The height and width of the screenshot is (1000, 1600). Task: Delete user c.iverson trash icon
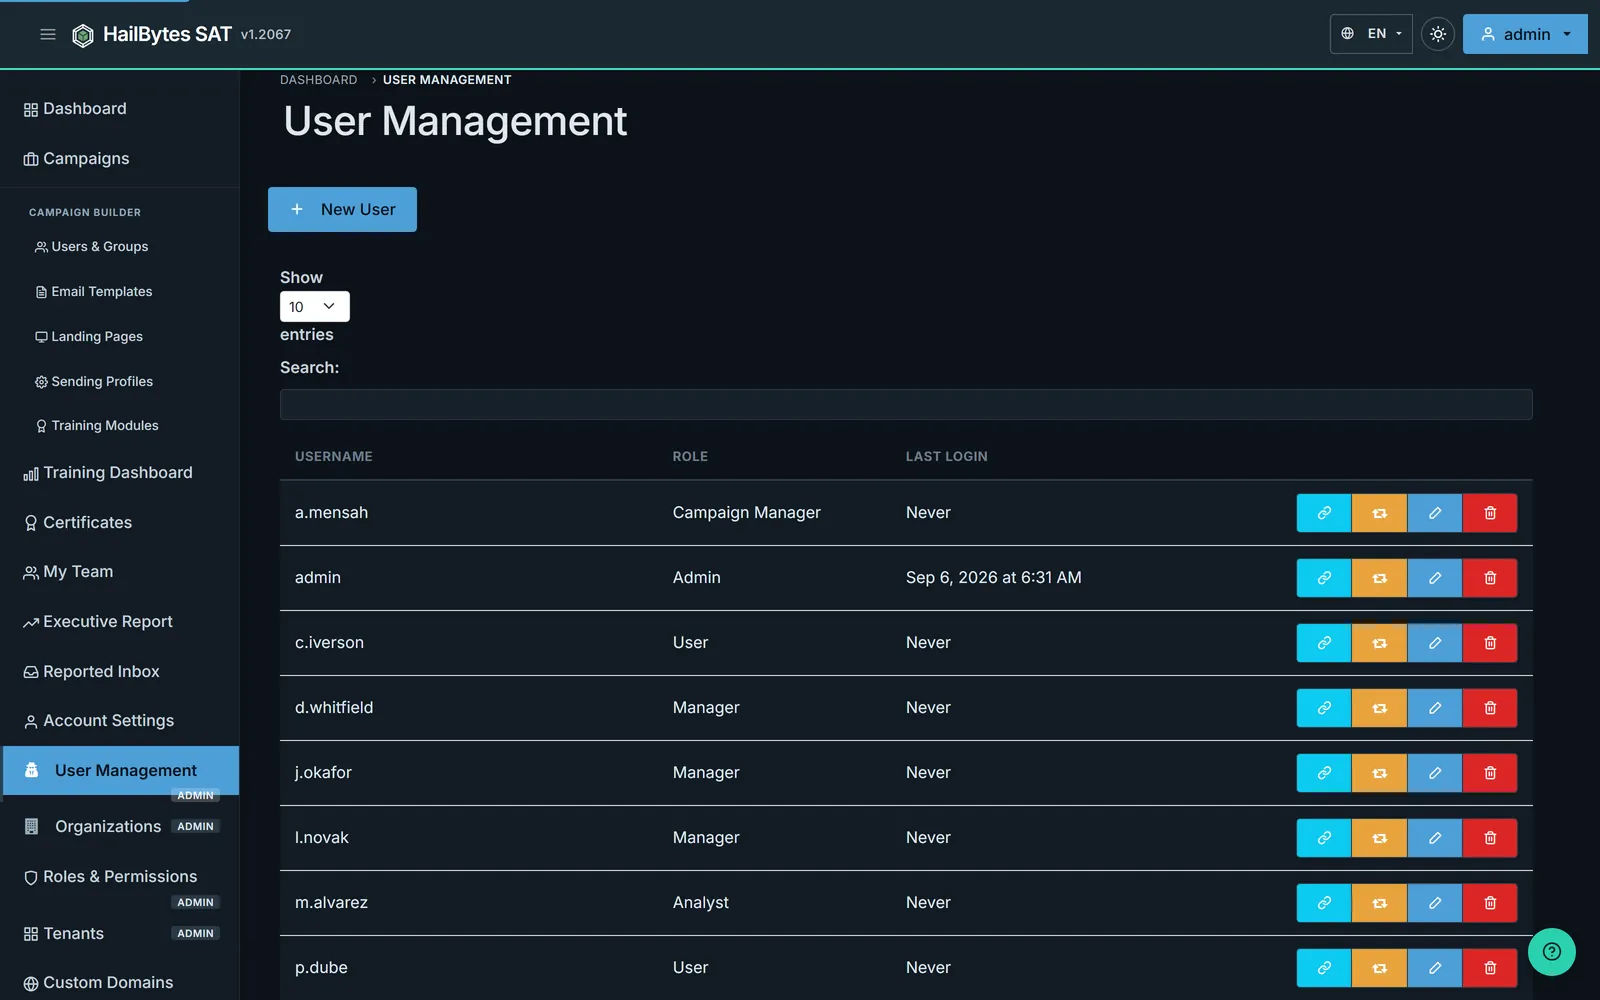coord(1490,643)
